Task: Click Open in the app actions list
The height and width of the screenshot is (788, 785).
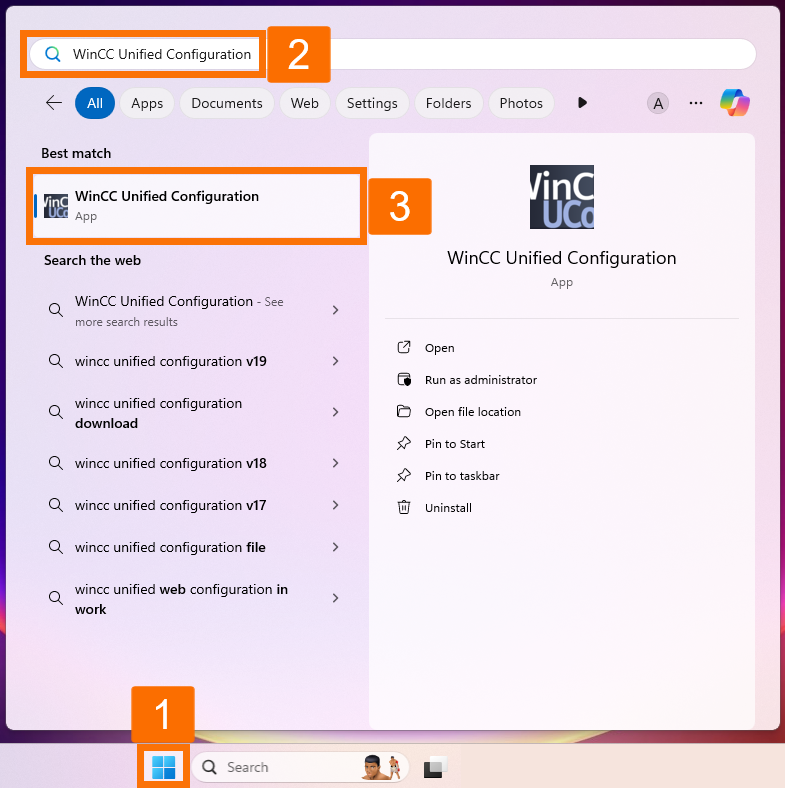Action: 440,348
